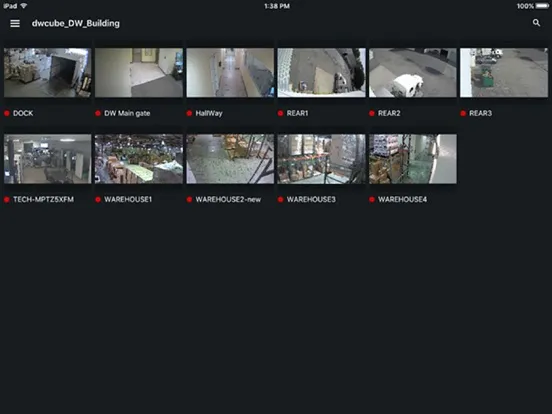Viewport: 552px width, 414px height.
Task: Click the red recording dot beside WAREHOUSE3
Action: 280,200
